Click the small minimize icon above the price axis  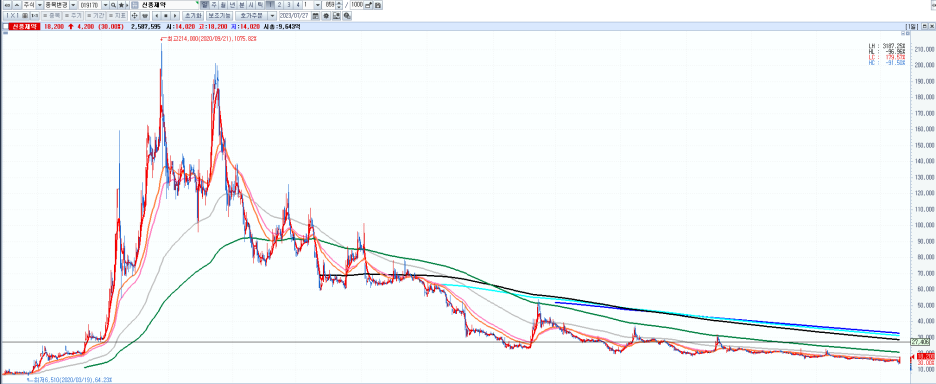click(903, 33)
